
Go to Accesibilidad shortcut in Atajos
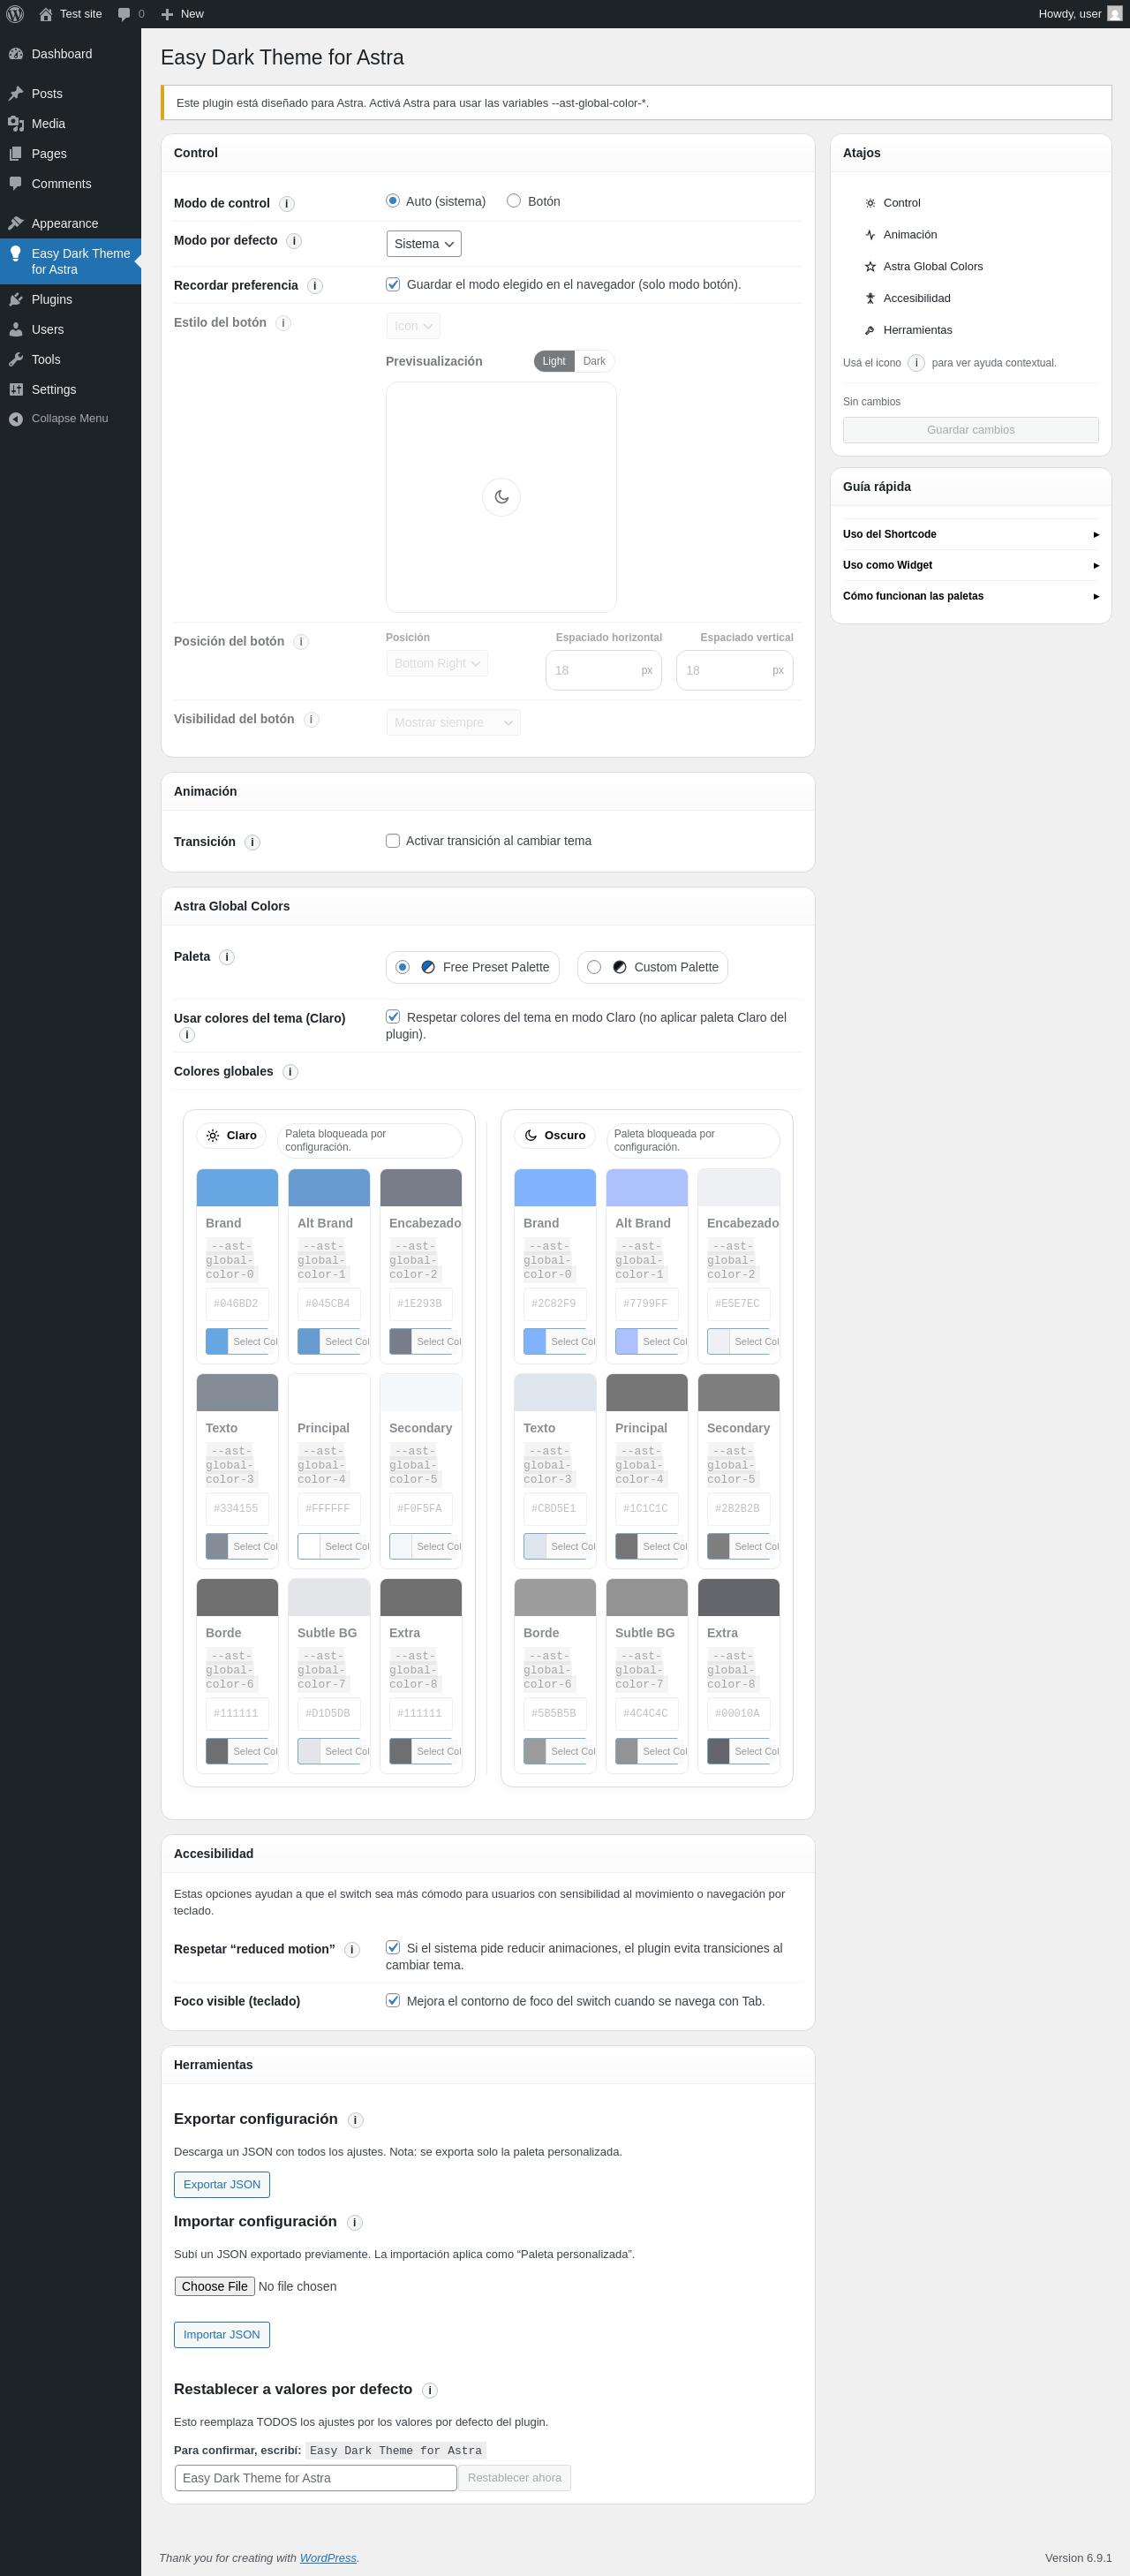[x=907, y=299]
